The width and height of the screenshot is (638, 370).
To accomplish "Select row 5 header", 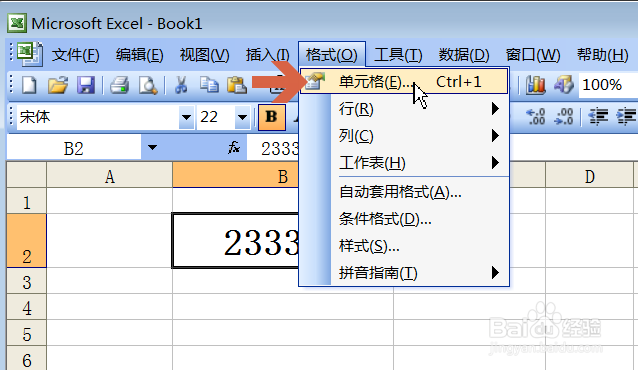I will pyautogui.click(x=27, y=333).
